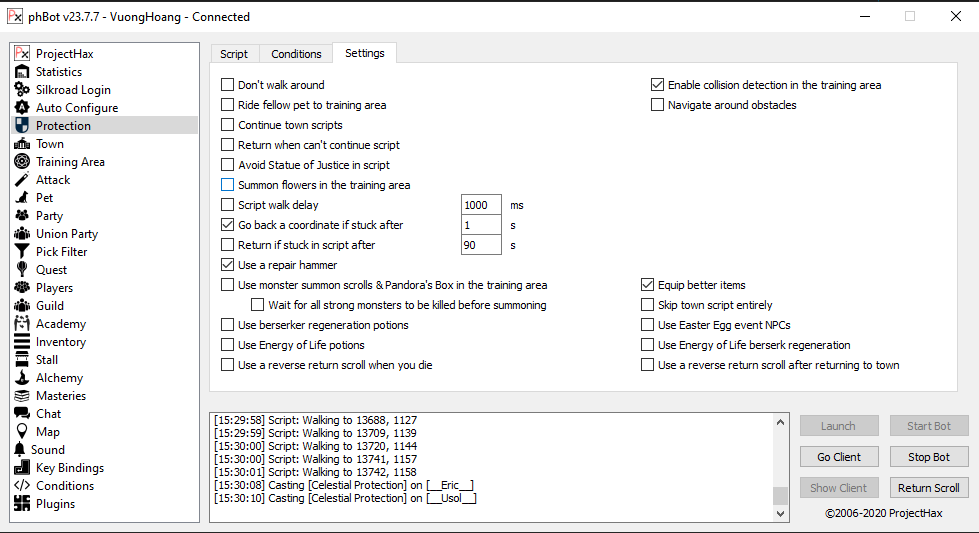Click the Plugins puzzle icon
The height and width of the screenshot is (533, 979).
pos(22,504)
